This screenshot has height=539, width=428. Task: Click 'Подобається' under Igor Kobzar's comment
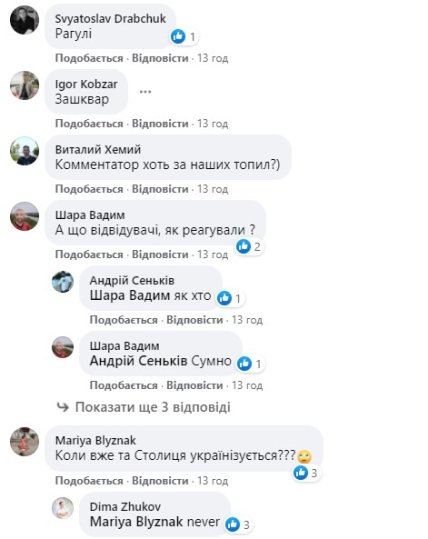coord(89,123)
